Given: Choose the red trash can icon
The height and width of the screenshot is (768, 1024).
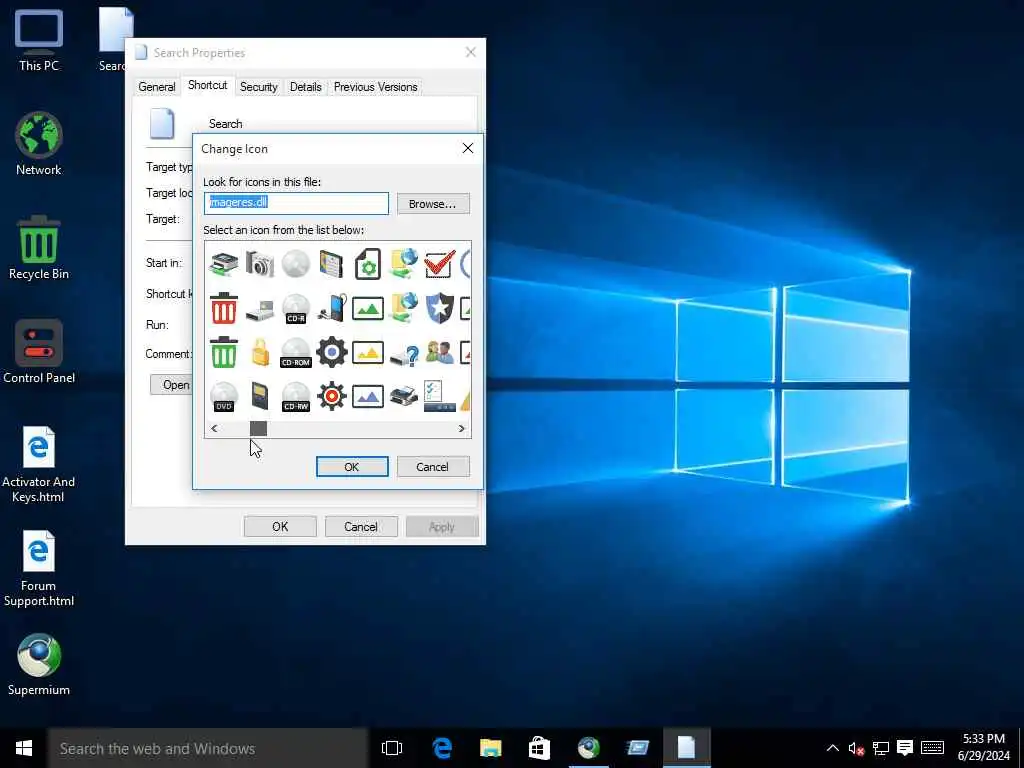Looking at the screenshot, I should pyautogui.click(x=223, y=308).
